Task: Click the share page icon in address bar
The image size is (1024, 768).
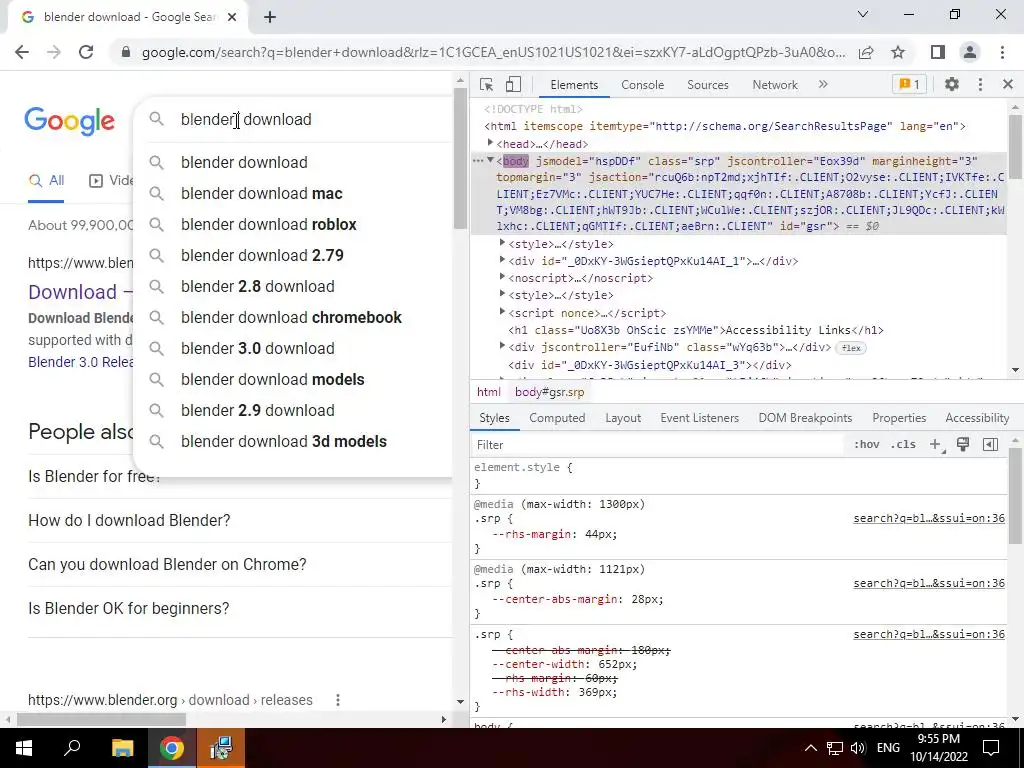Action: tap(866, 52)
